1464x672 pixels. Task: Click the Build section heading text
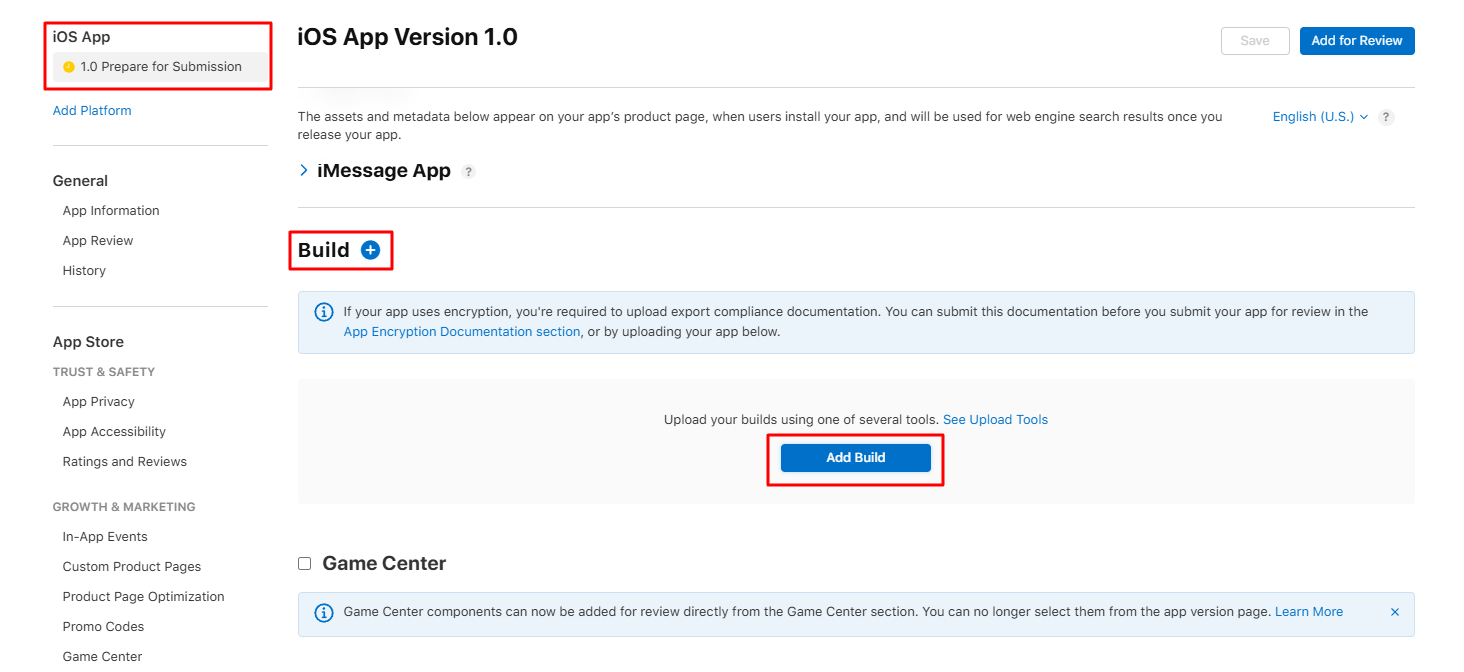pos(324,250)
